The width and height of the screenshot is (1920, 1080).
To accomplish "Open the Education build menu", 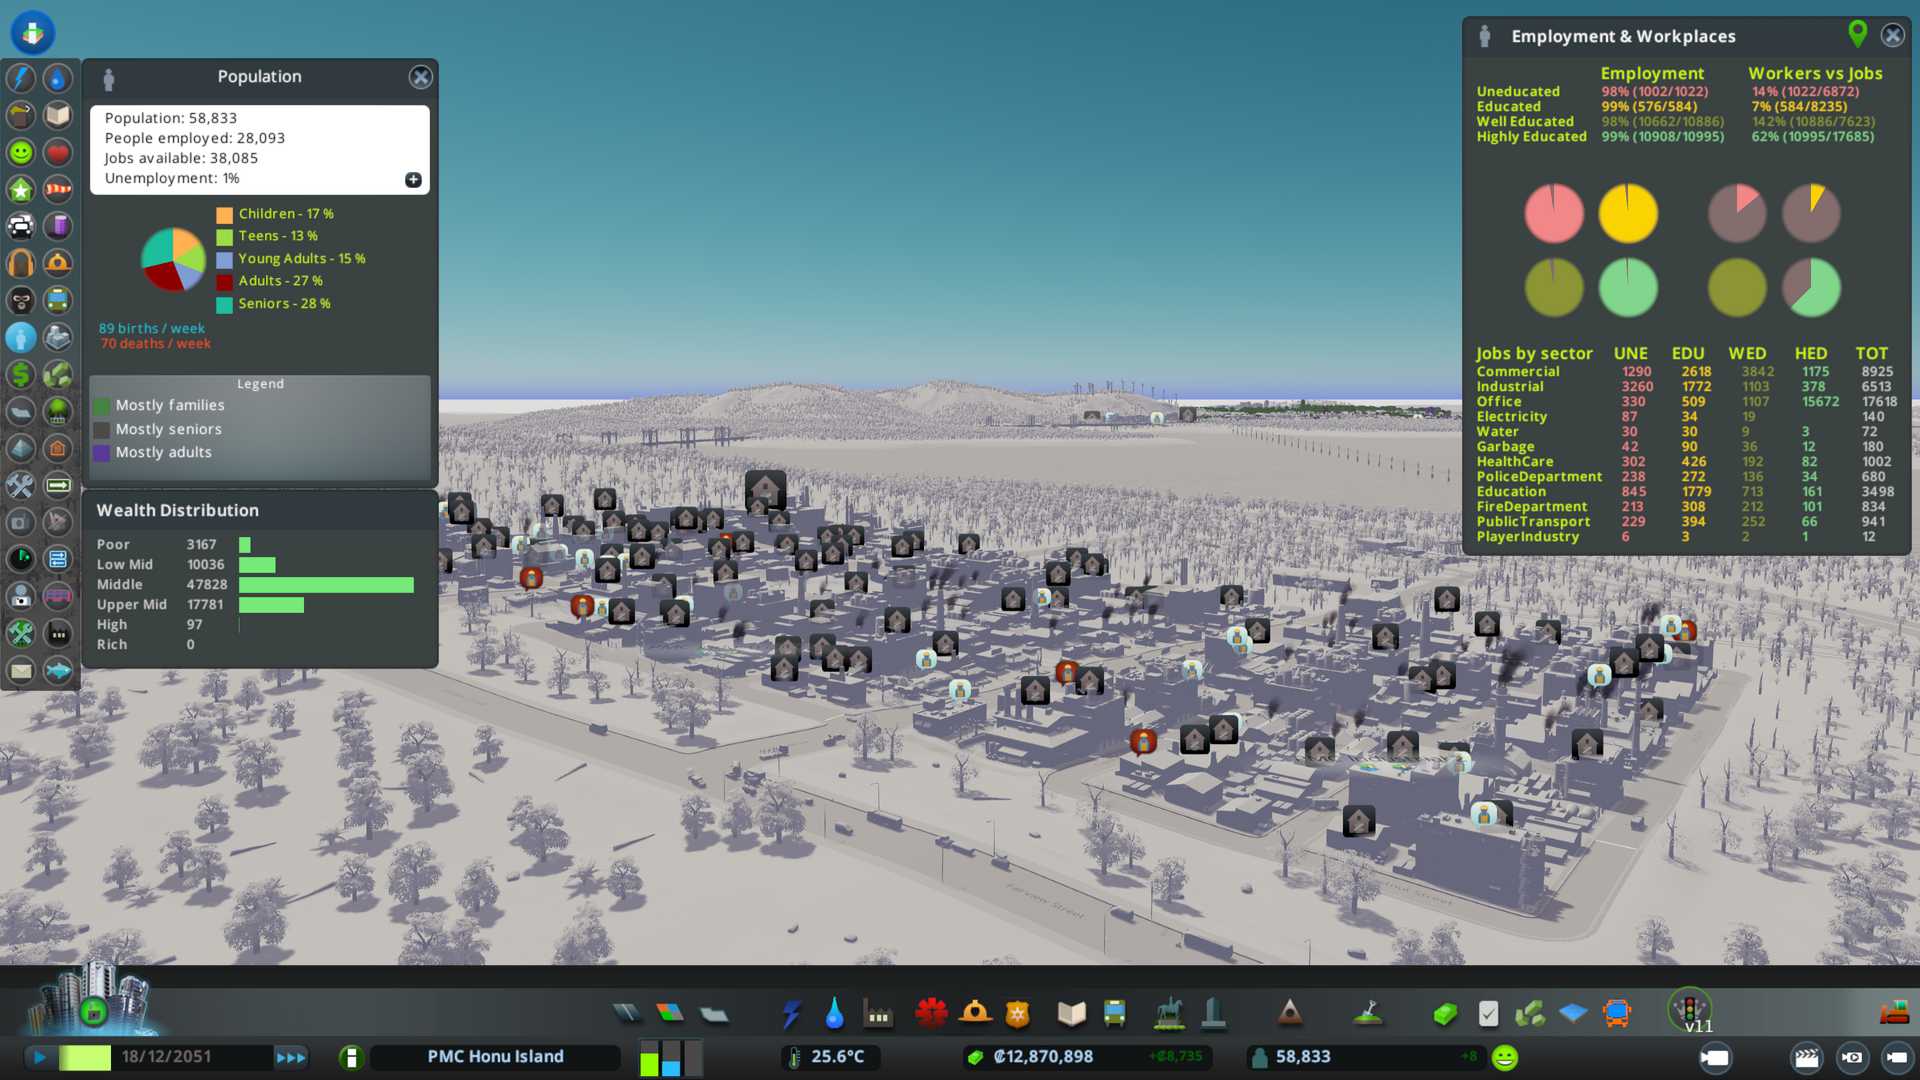I will click(x=1071, y=1014).
